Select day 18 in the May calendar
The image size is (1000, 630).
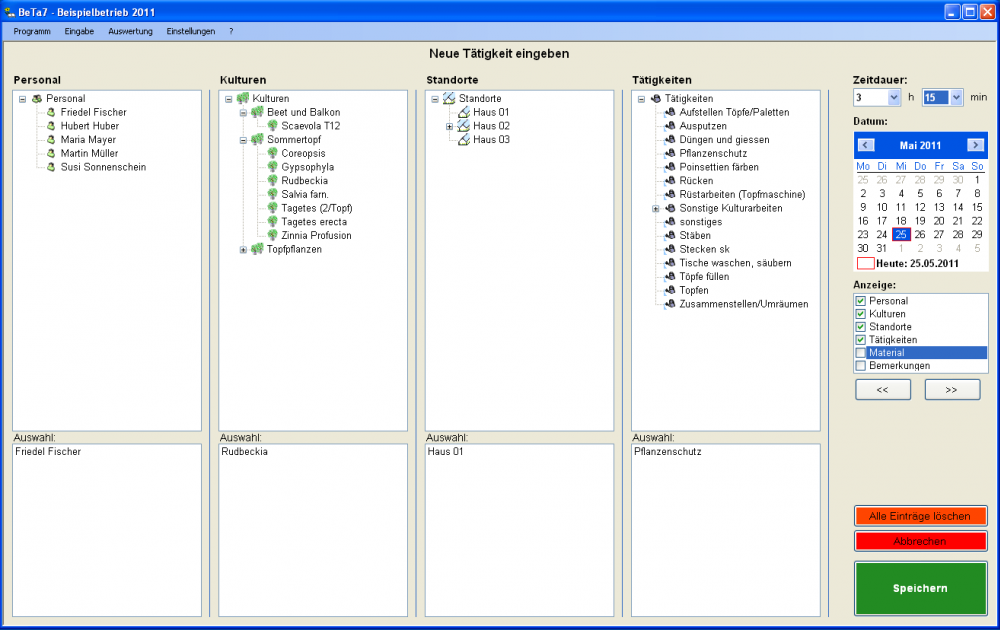point(901,221)
